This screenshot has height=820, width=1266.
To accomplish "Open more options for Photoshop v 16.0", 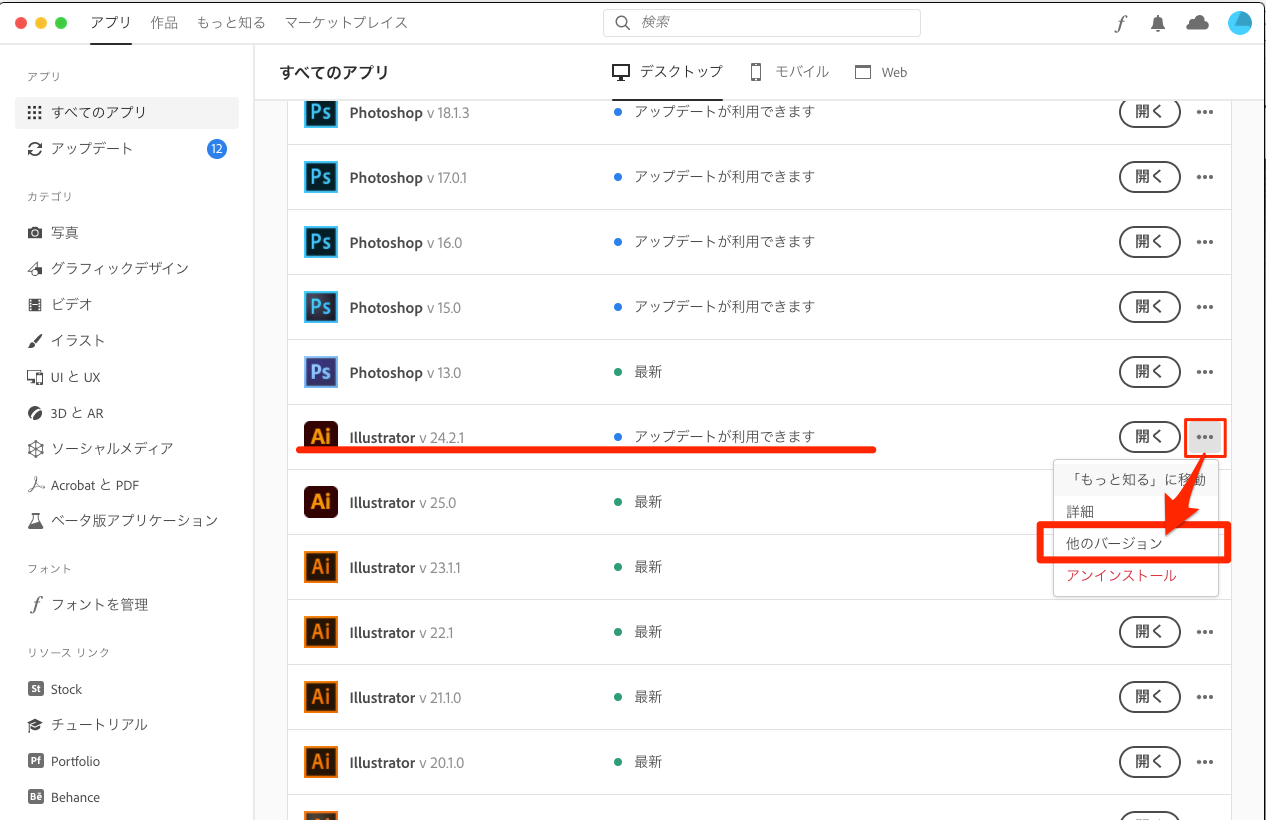I will [x=1205, y=242].
